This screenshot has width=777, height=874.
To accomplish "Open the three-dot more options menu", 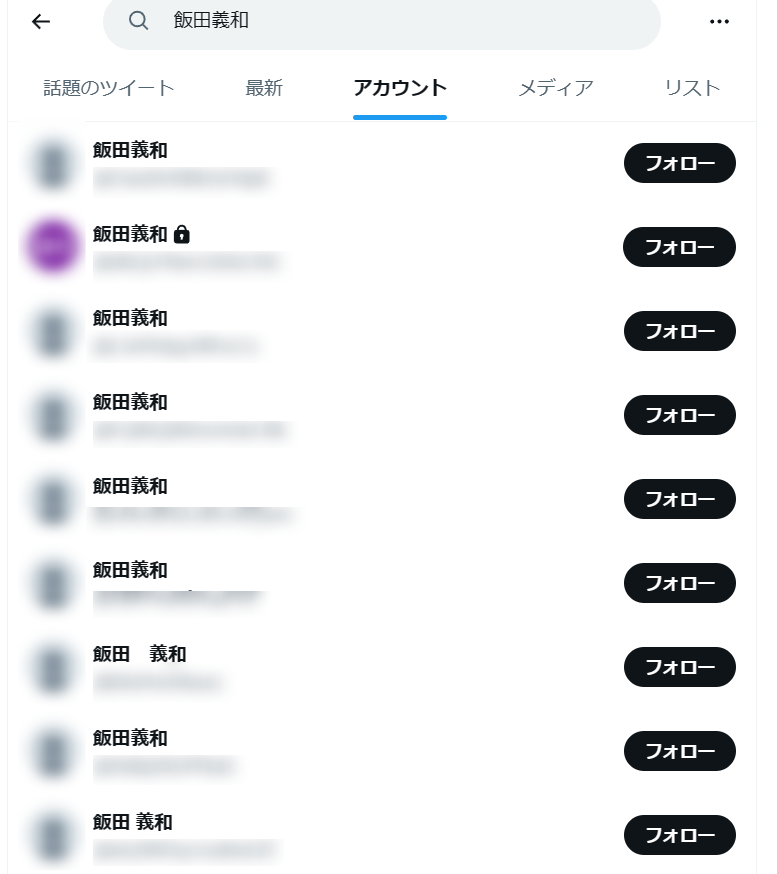I will click(x=719, y=22).
